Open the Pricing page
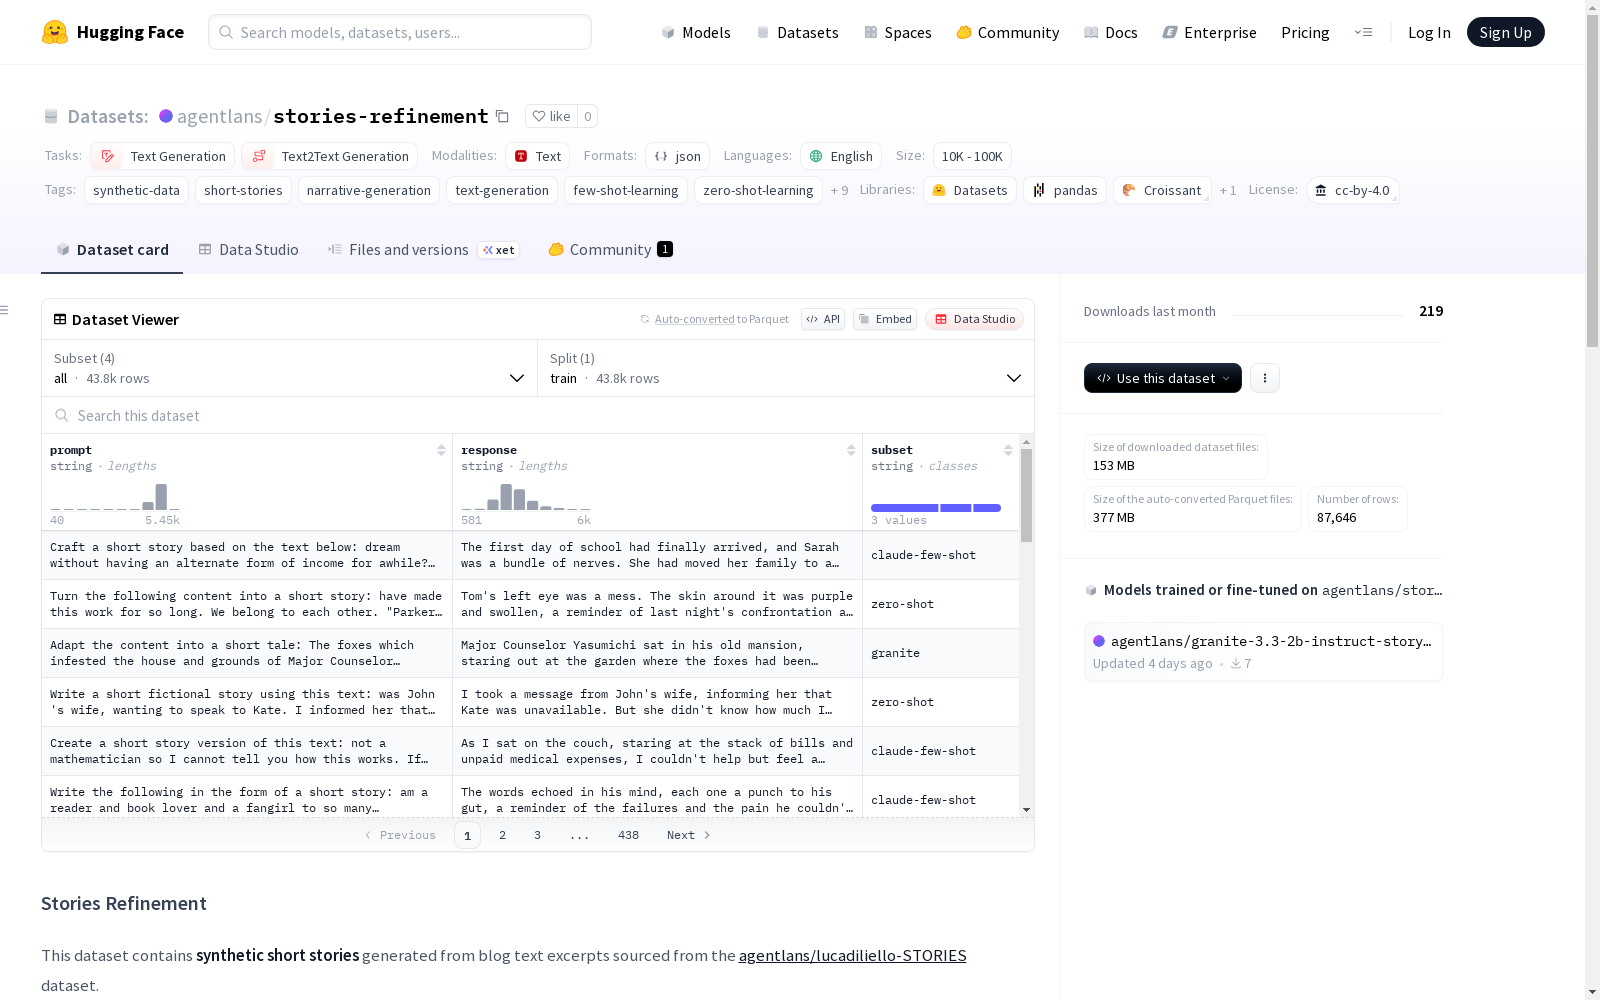The image size is (1600, 1000). pos(1305,32)
